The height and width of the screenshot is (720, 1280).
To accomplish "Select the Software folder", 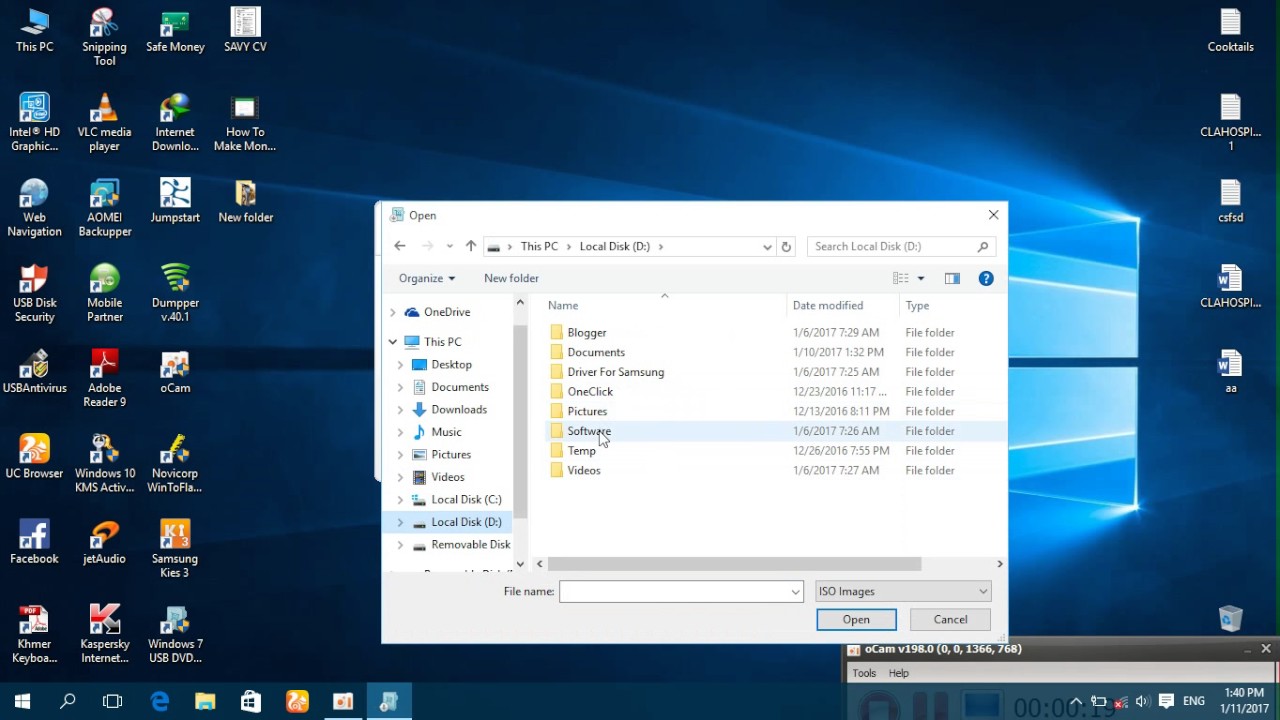I will [x=589, y=431].
